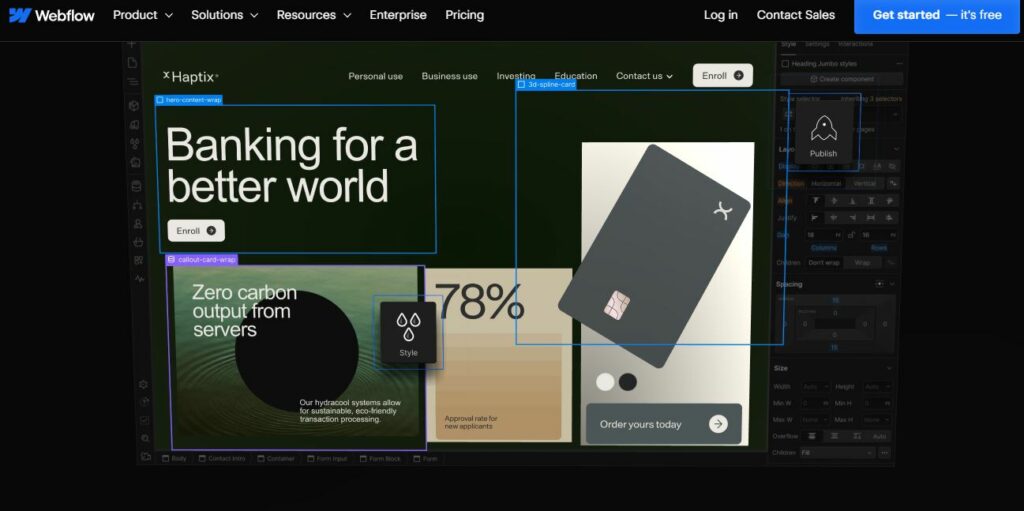Open the Pricing page
This screenshot has height=511, width=1024.
coord(464,15)
